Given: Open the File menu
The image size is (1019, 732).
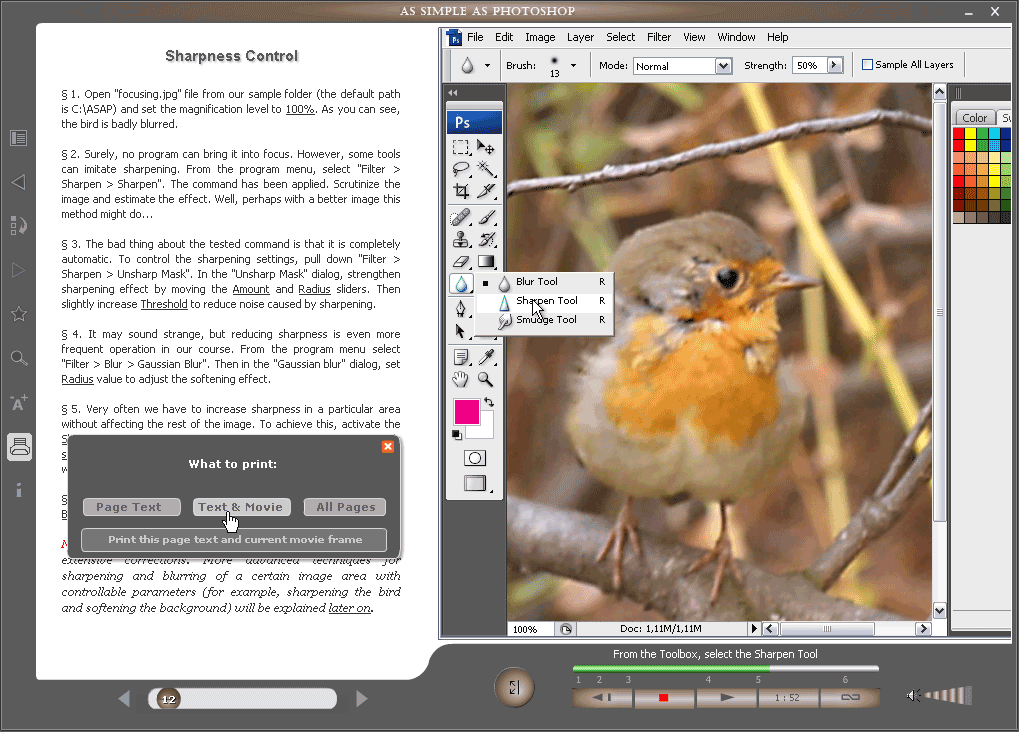Looking at the screenshot, I should [475, 37].
